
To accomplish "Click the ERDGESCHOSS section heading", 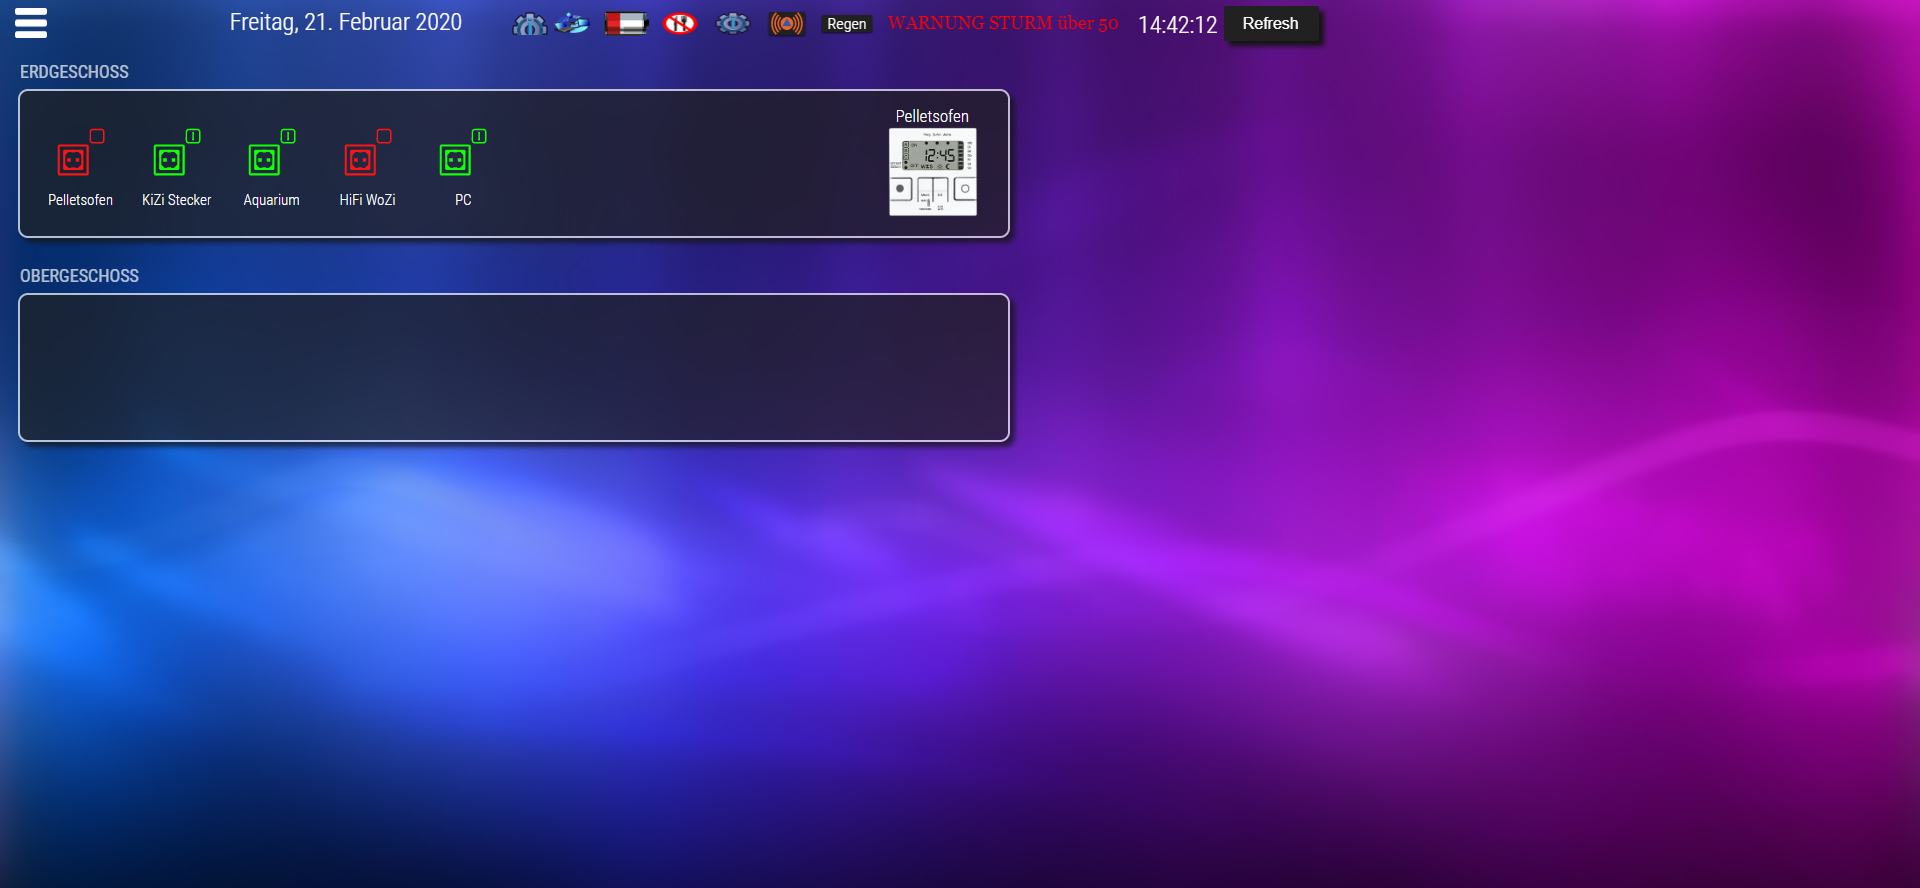I will (75, 72).
